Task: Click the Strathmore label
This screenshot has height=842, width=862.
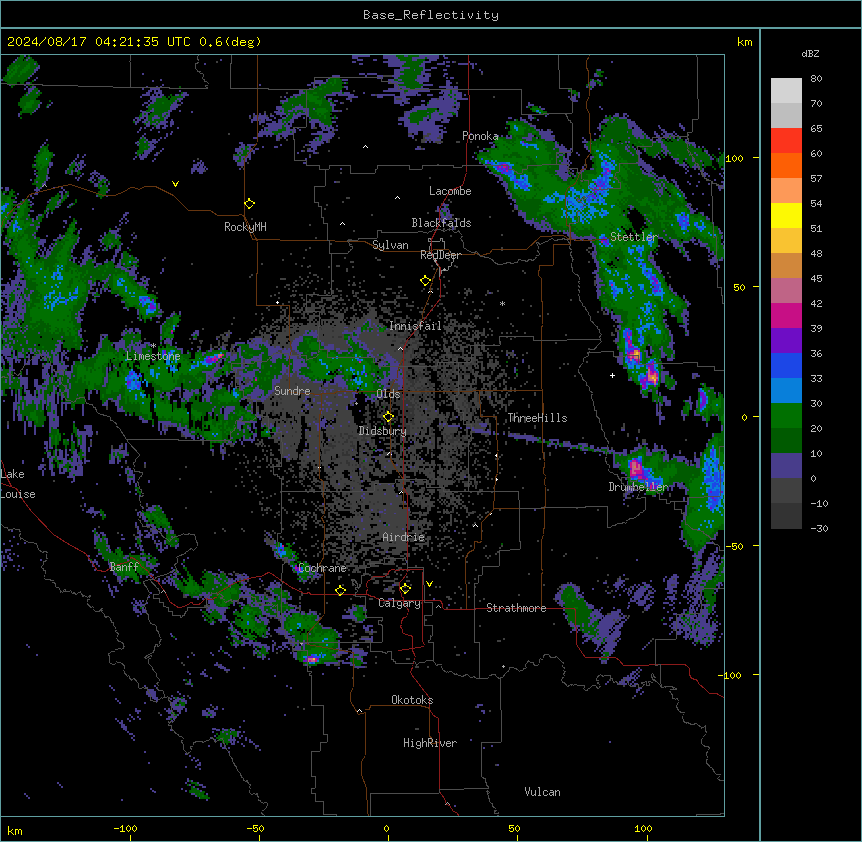Action: point(516,608)
